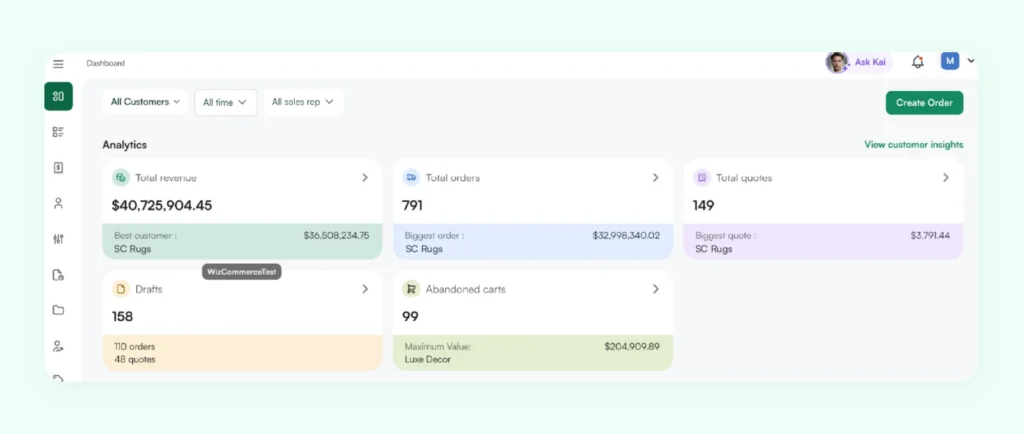The width and height of the screenshot is (1024, 434).
Task: Open the All sales rep dropdown
Action: pos(303,102)
